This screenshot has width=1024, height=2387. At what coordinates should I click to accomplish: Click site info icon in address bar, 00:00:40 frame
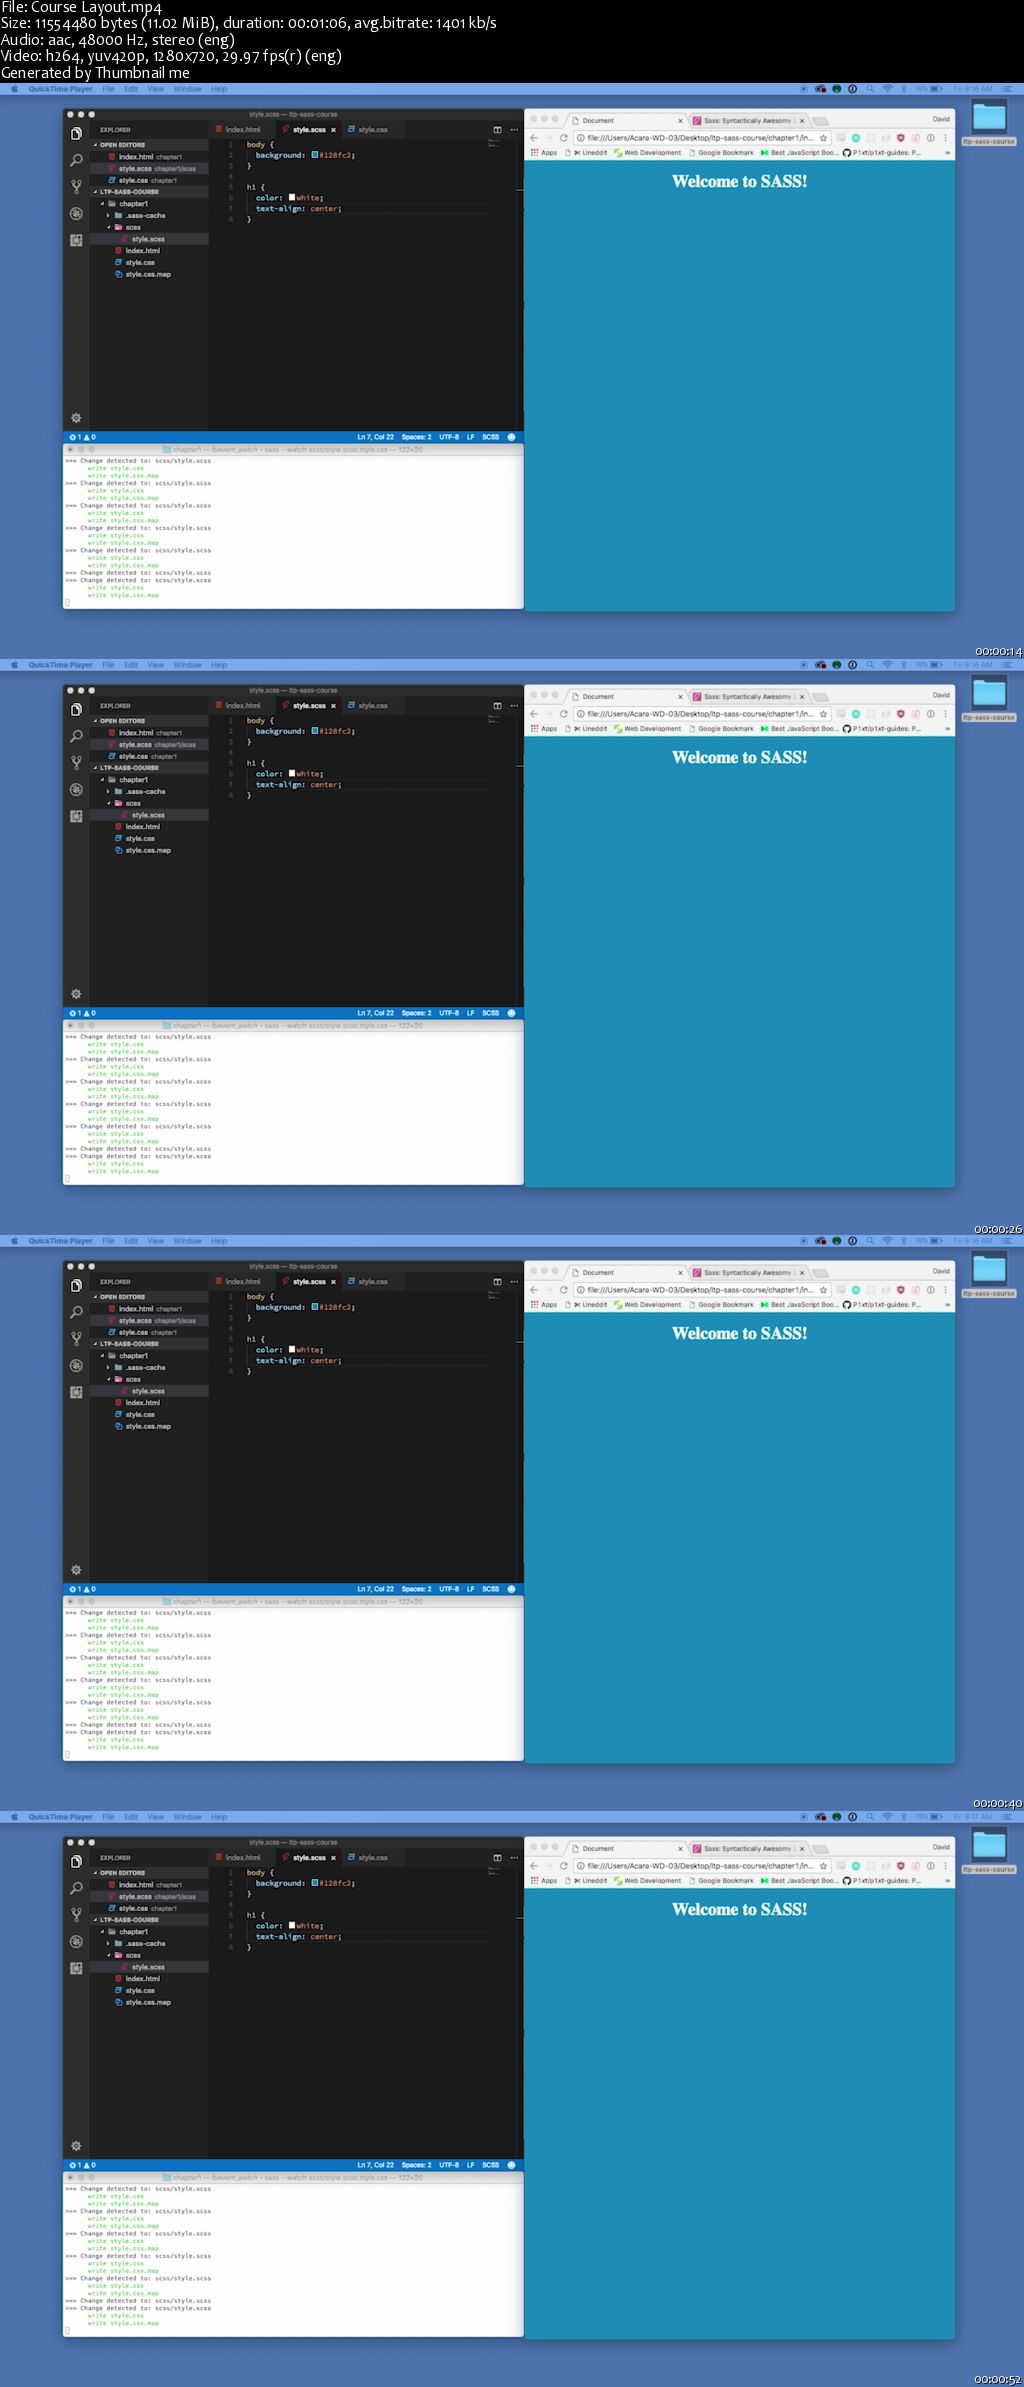(x=580, y=1290)
